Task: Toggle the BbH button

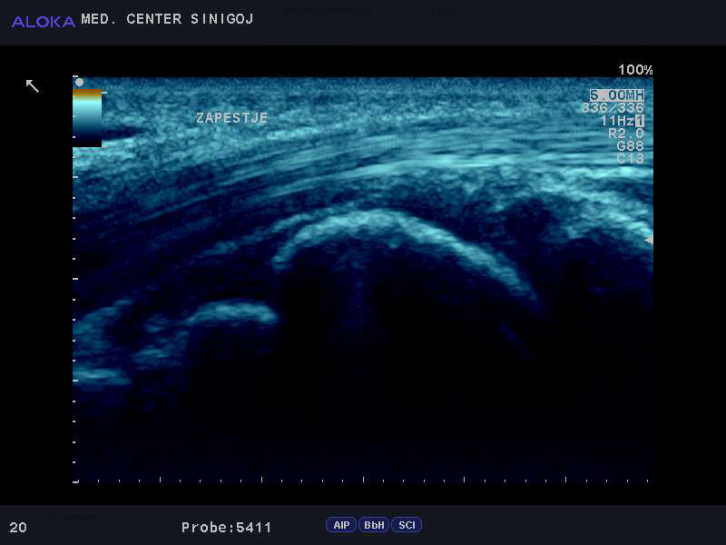Action: click(x=374, y=525)
